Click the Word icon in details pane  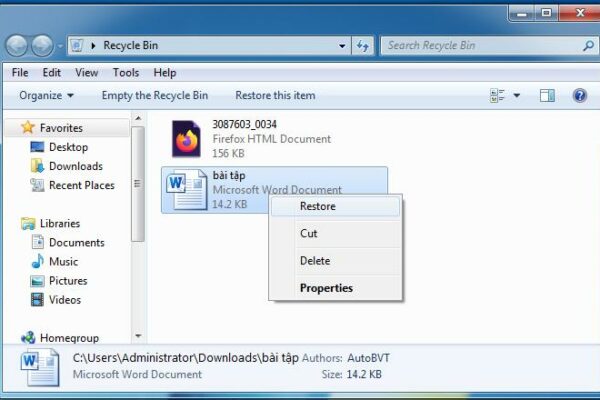coord(40,368)
